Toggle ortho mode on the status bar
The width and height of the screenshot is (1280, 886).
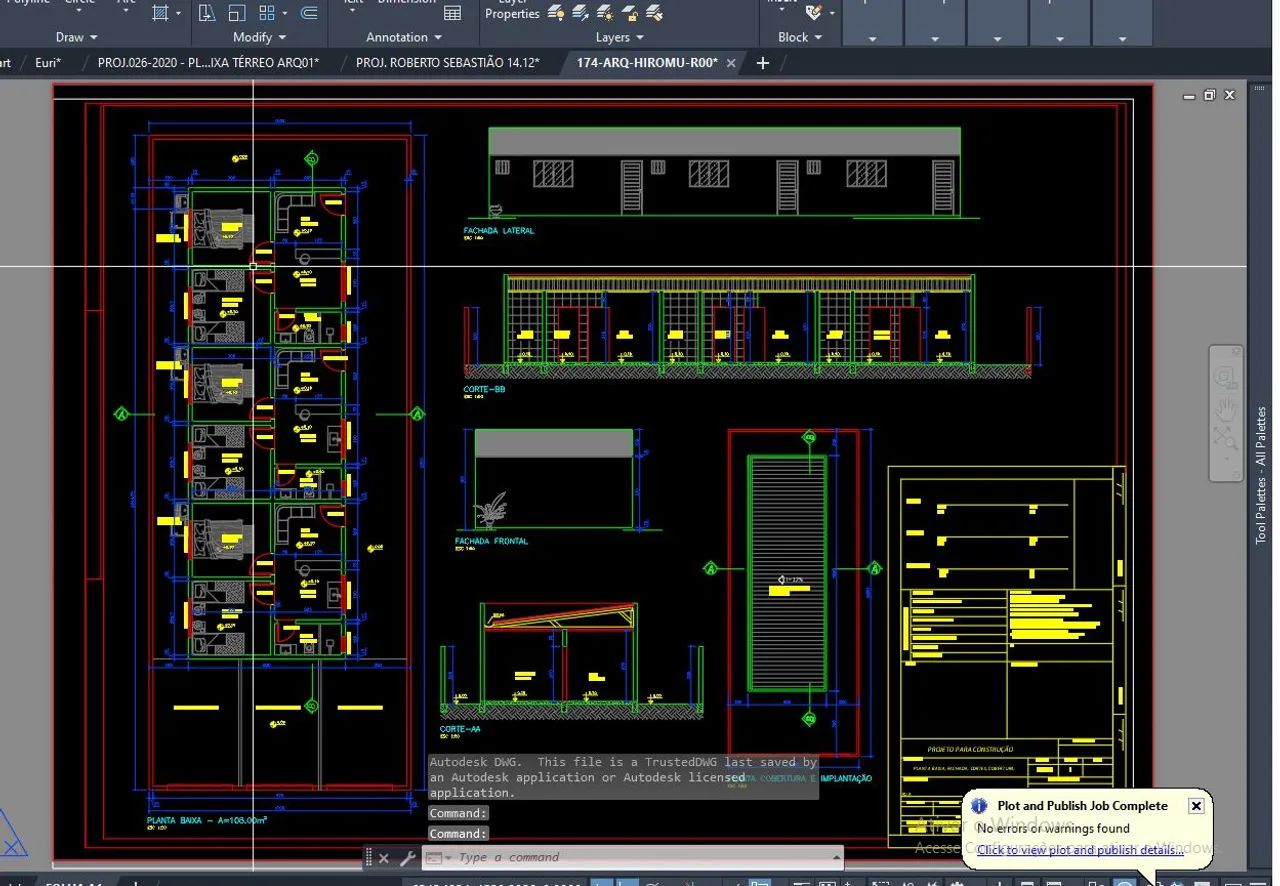[x=655, y=884]
